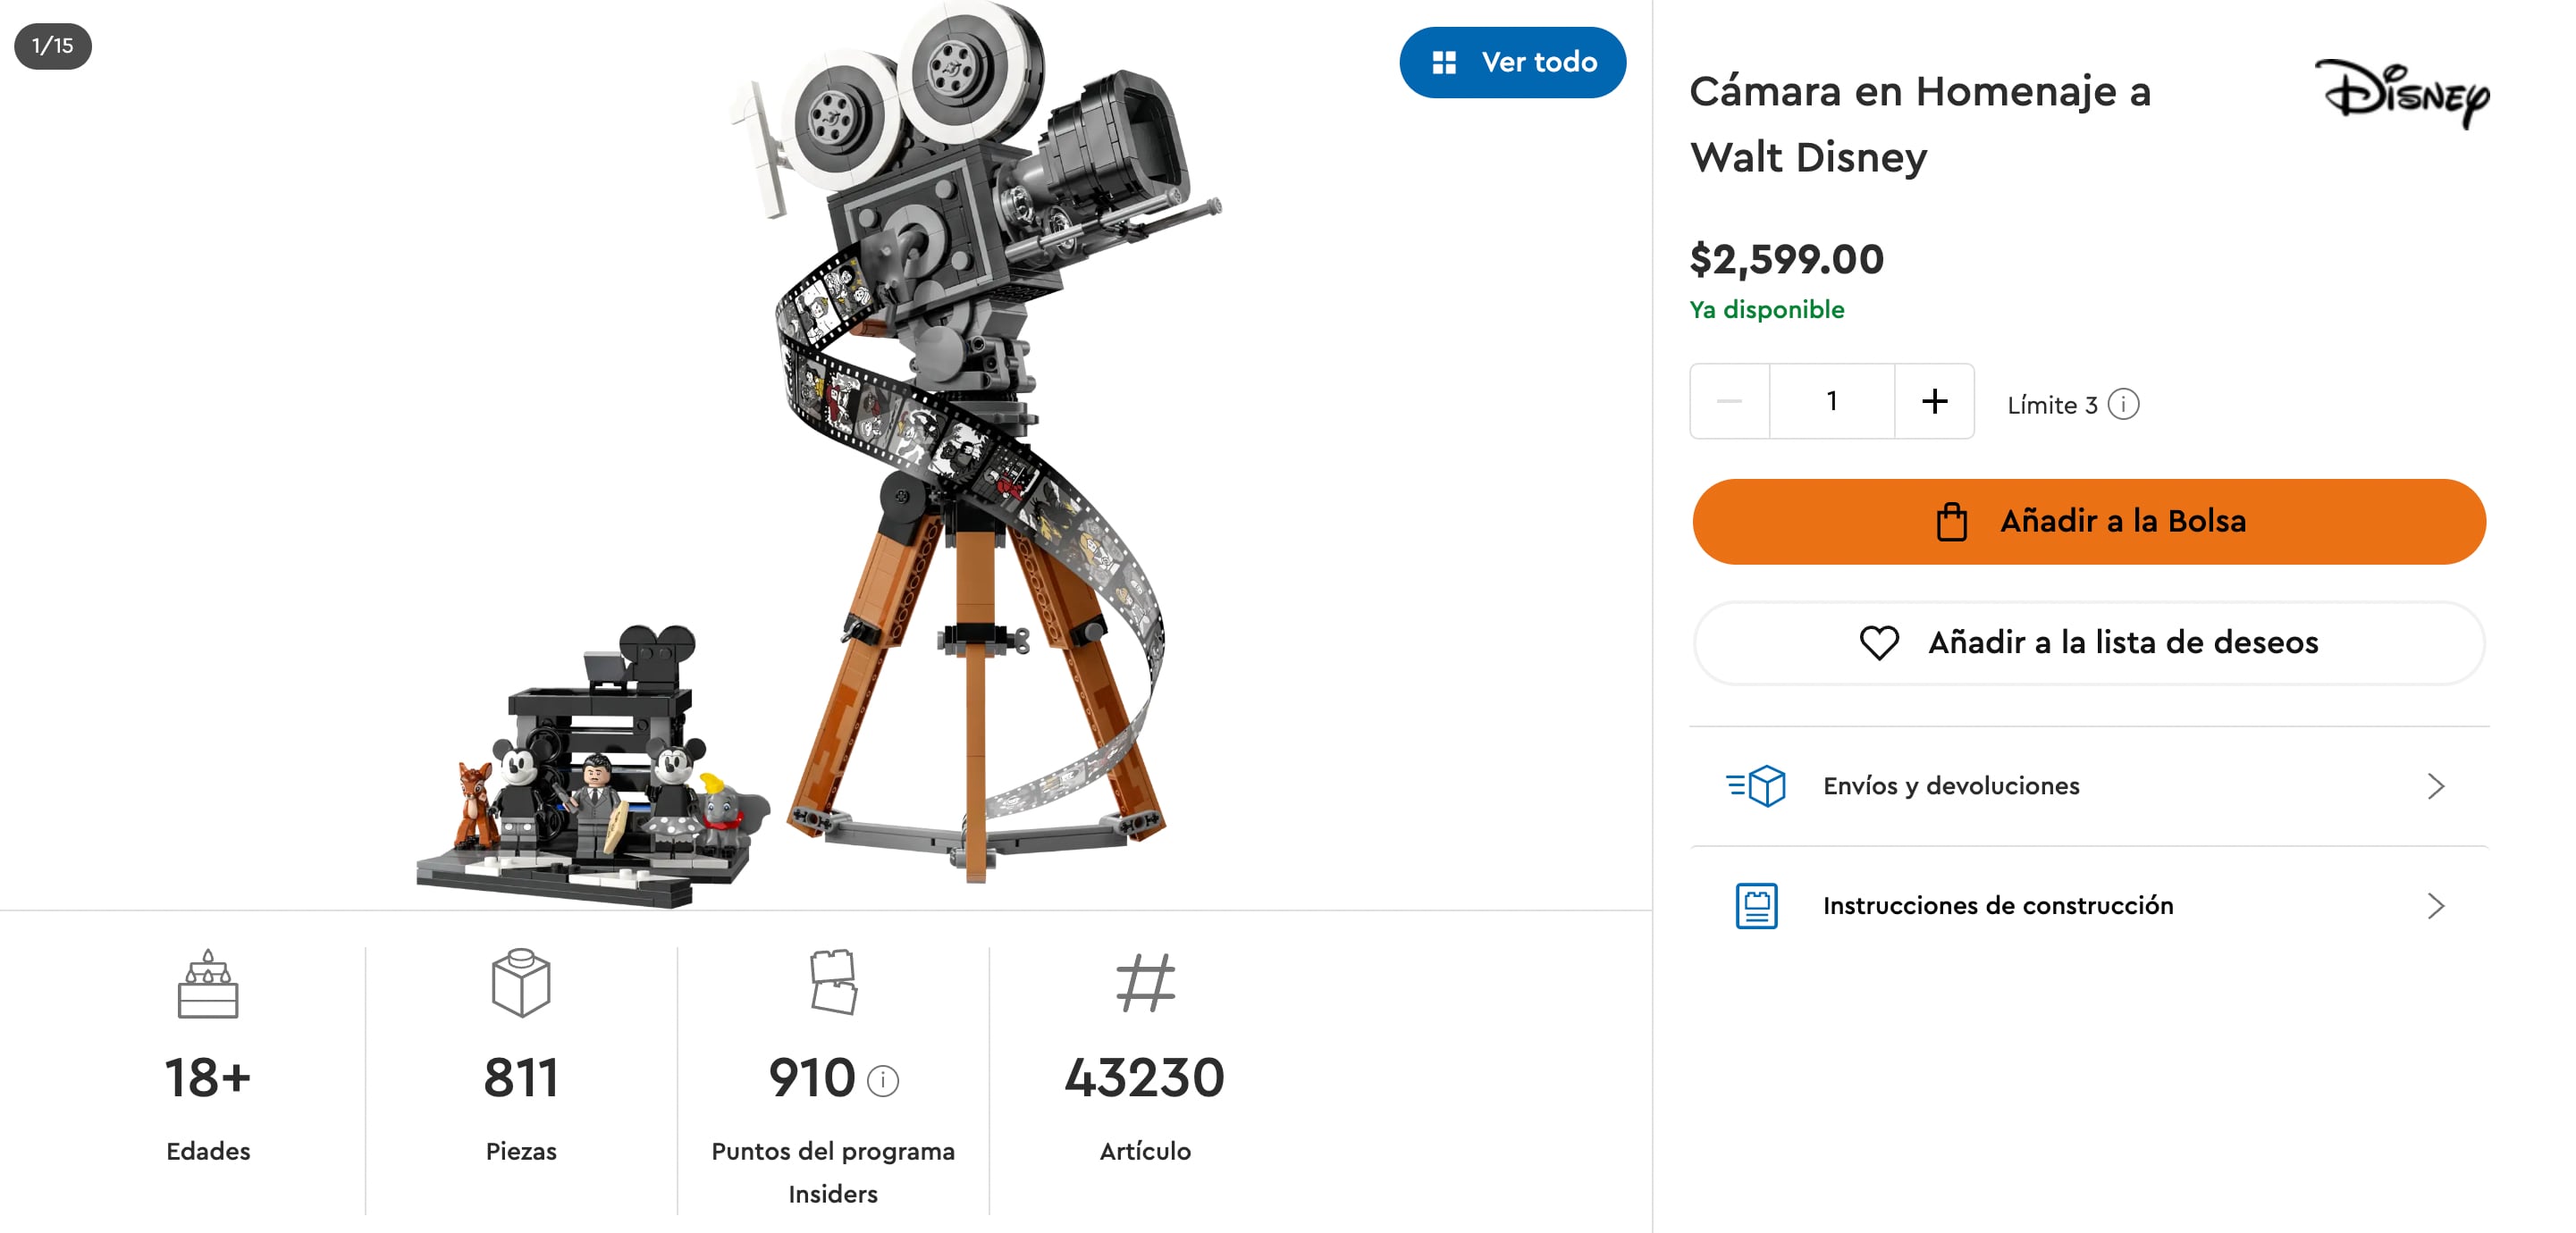Click the shopping bag icon

[x=1951, y=522]
